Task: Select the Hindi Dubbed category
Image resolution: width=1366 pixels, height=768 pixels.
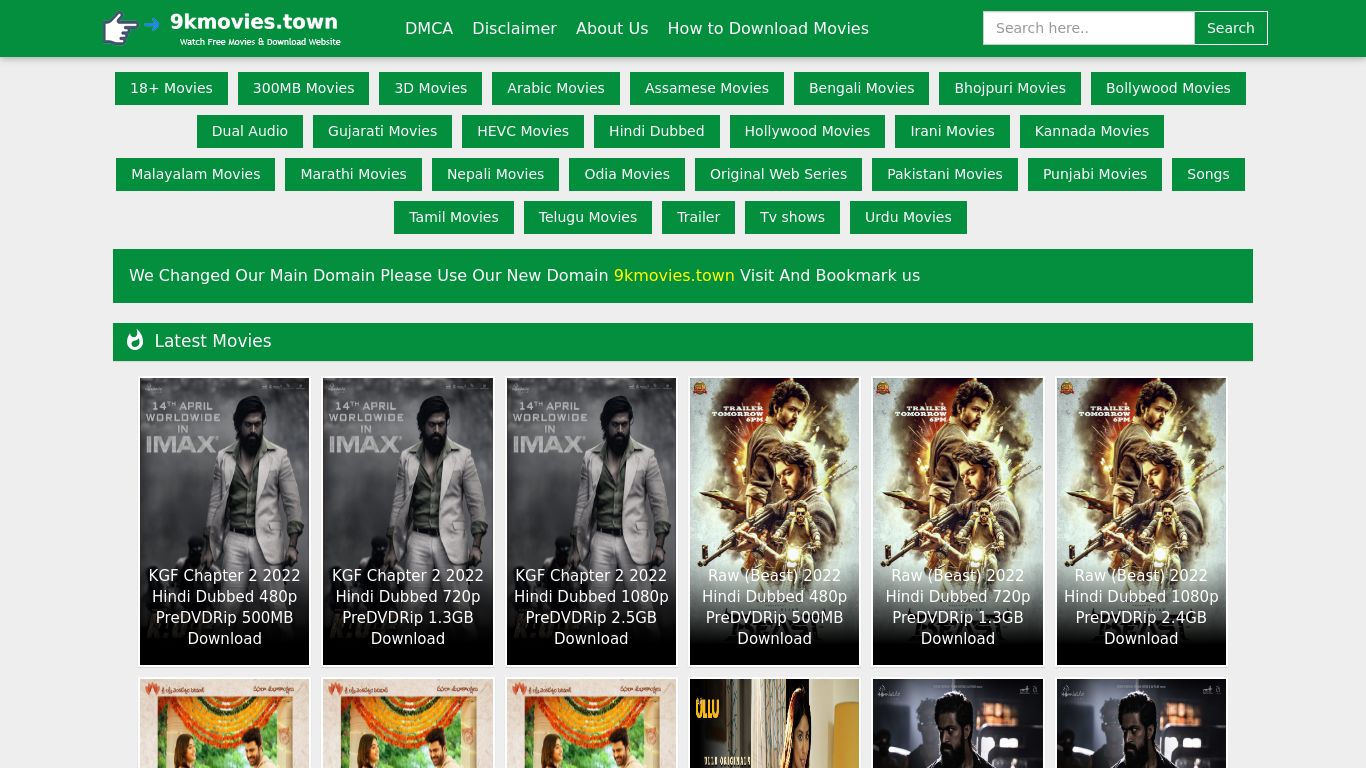Action: click(x=656, y=131)
